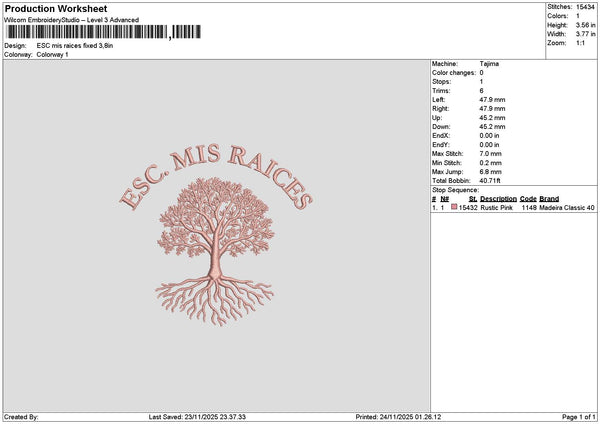Viewport: 600px width, 424px height.
Task: Click the Total Bobbin value 40.71ft
Action: (x=490, y=181)
